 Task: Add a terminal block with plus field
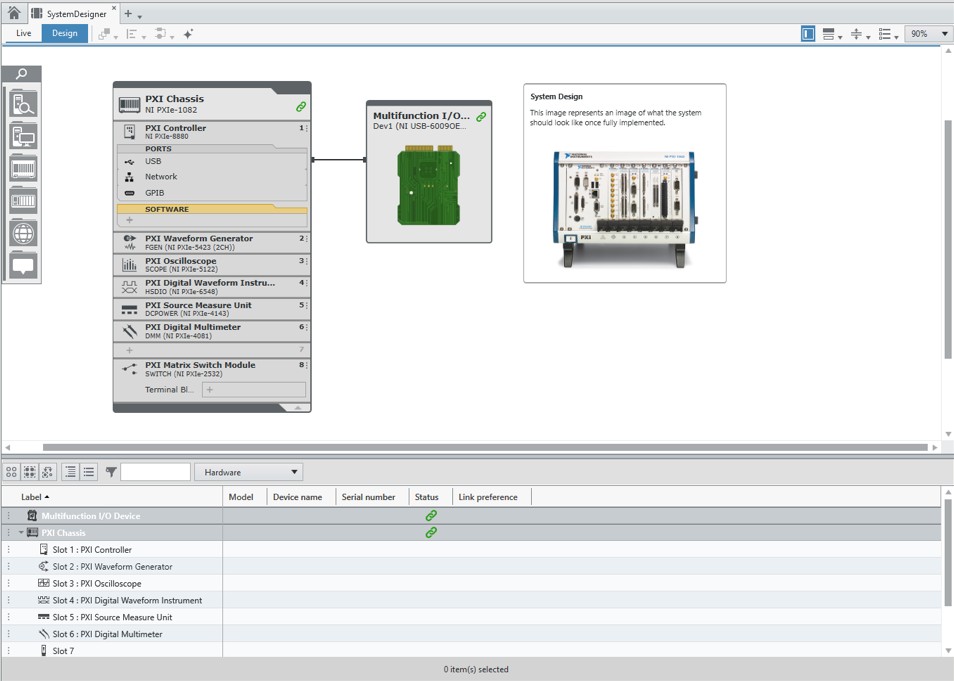(254, 389)
